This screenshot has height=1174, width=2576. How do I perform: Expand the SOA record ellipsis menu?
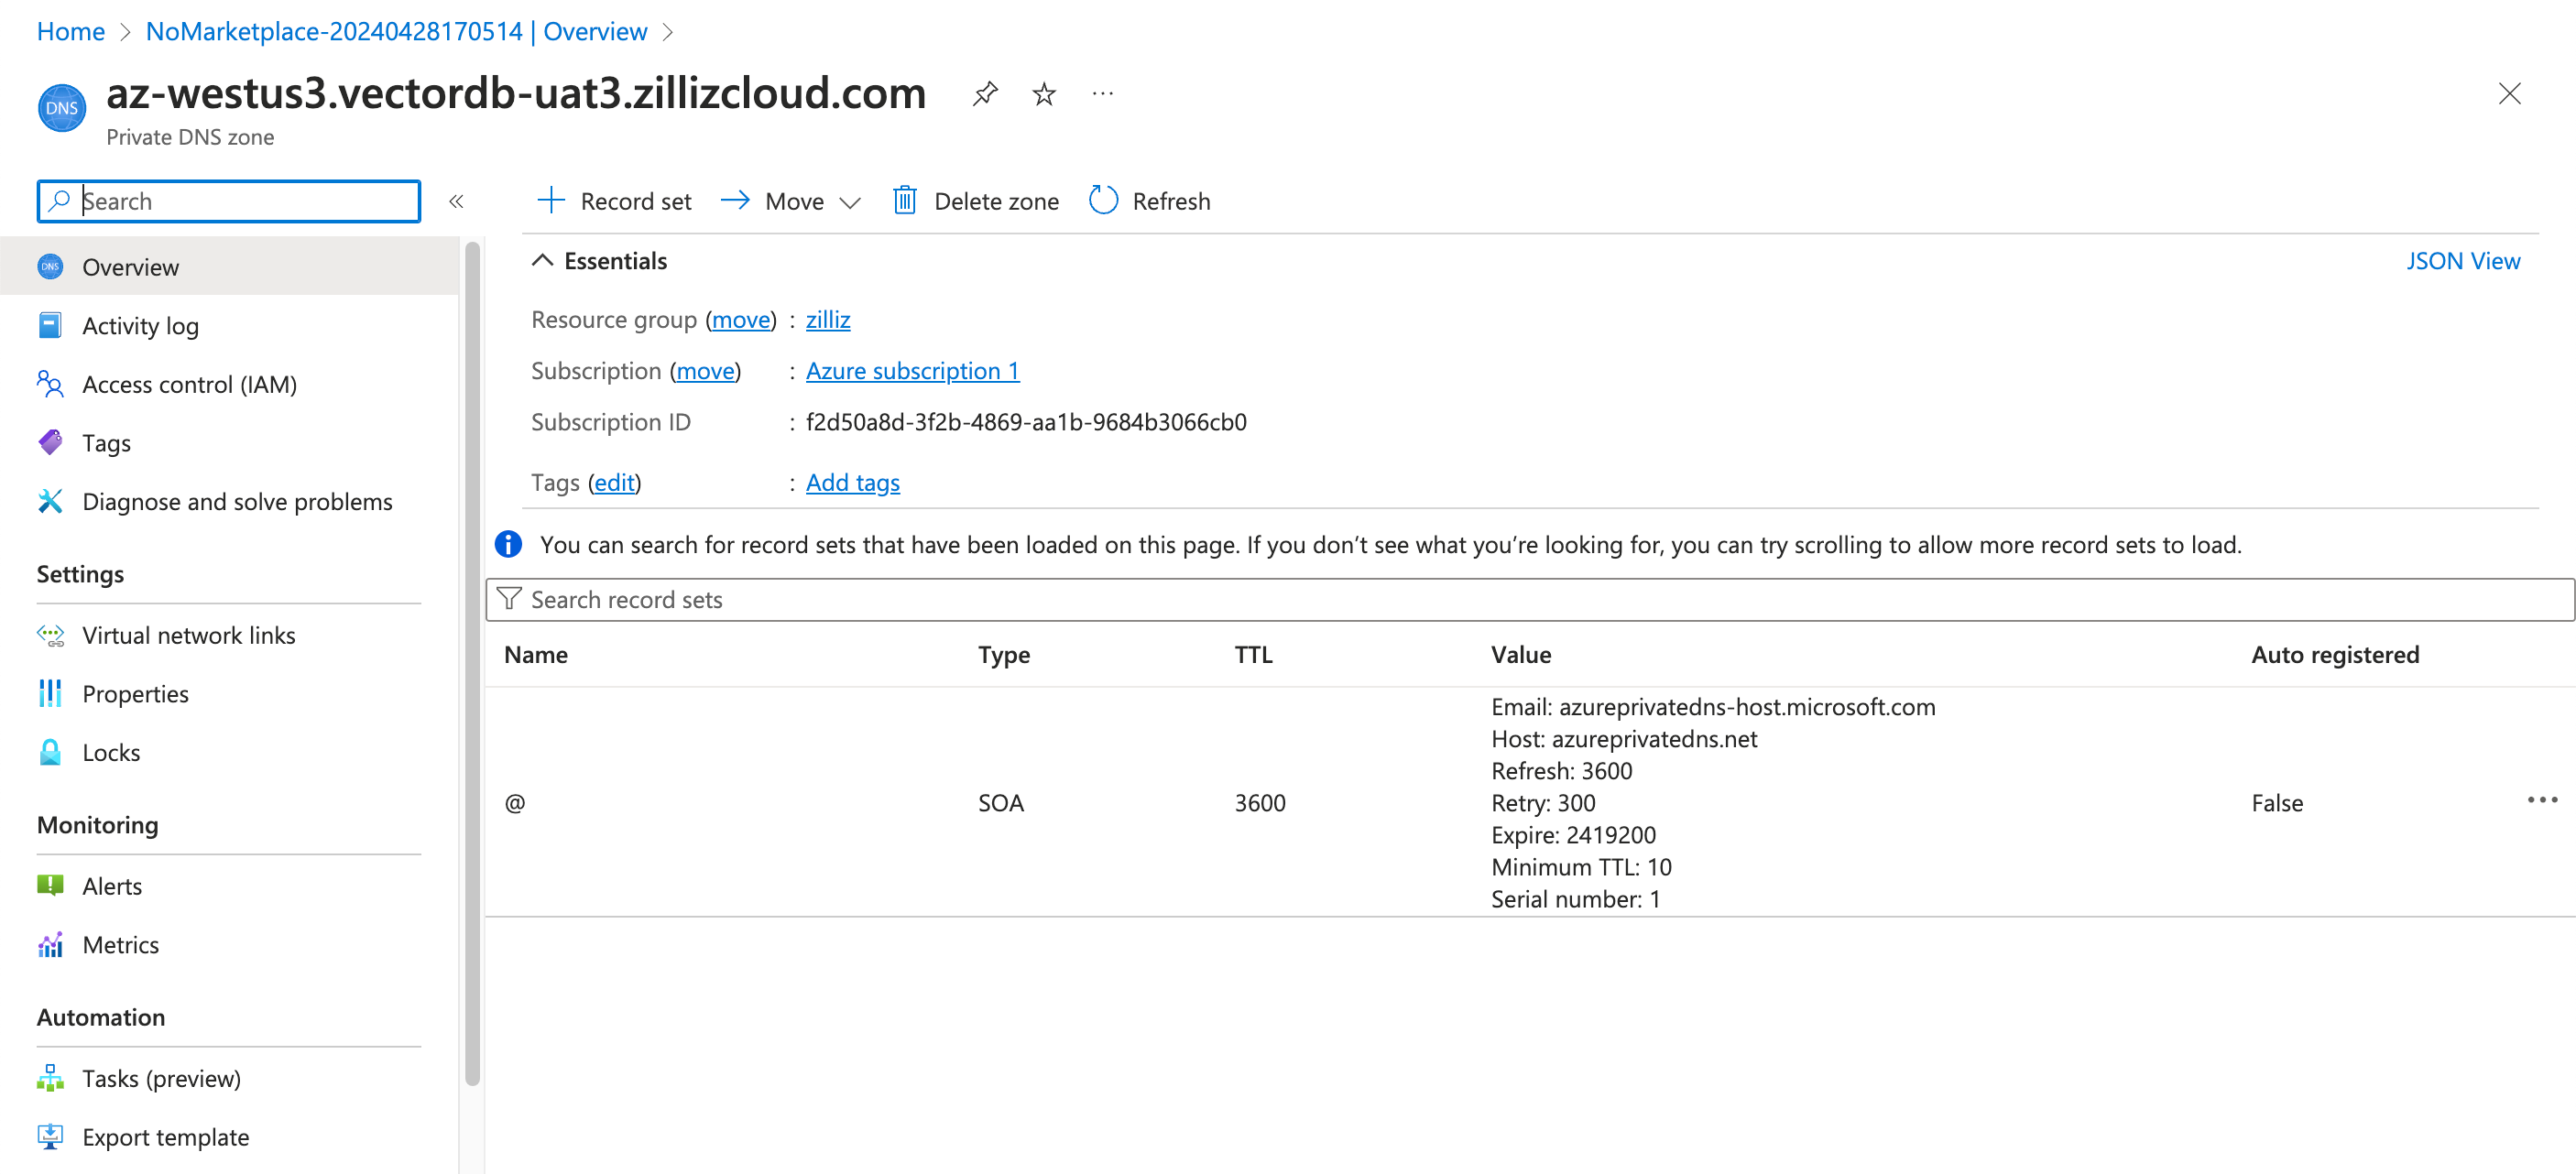tap(2540, 799)
